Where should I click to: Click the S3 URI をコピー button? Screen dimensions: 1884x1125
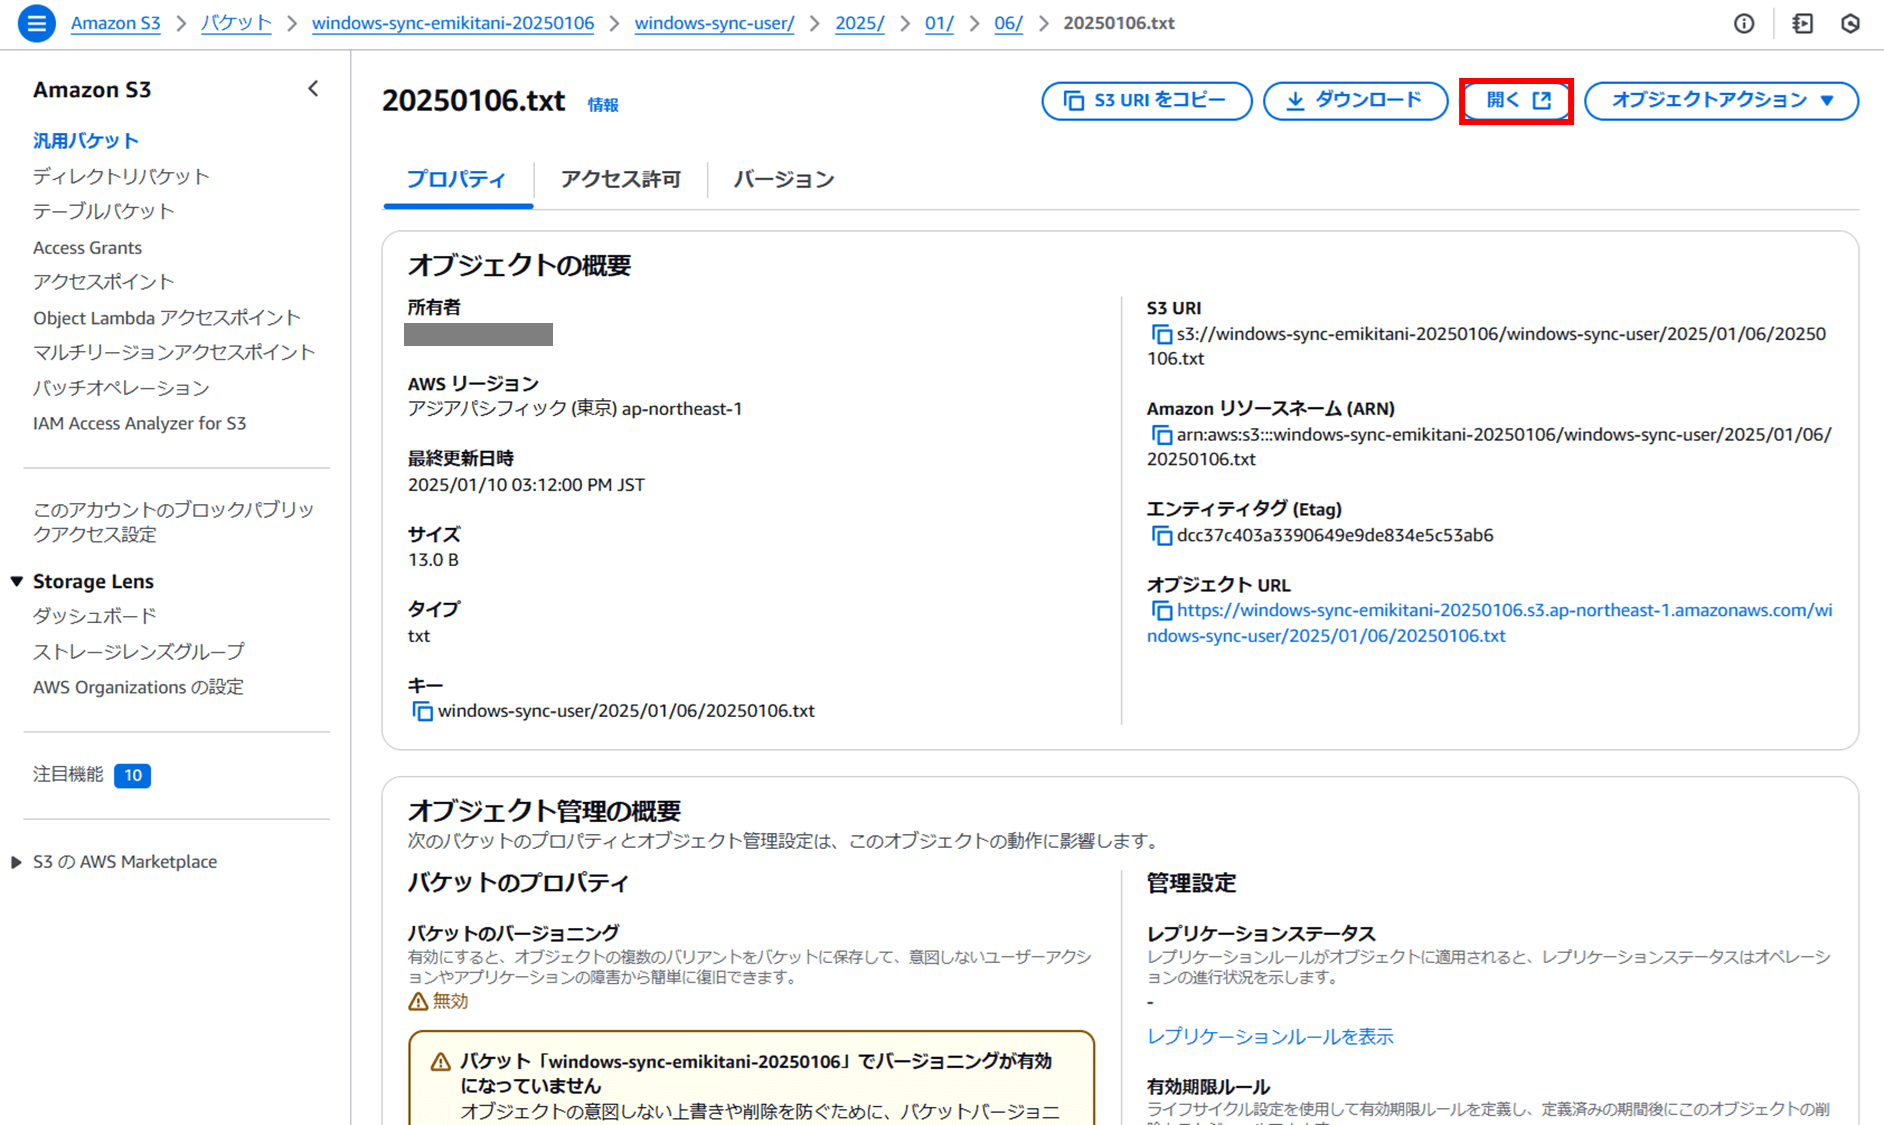coord(1146,100)
